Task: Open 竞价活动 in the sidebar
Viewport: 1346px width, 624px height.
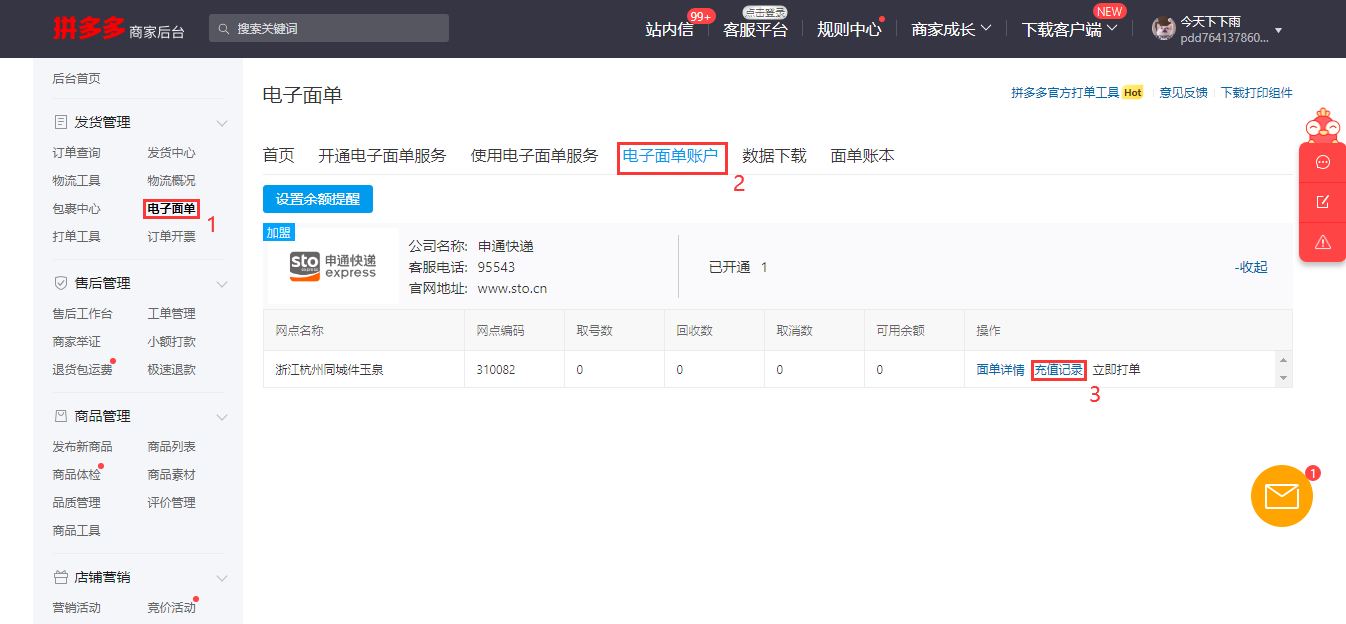Action: (x=172, y=608)
